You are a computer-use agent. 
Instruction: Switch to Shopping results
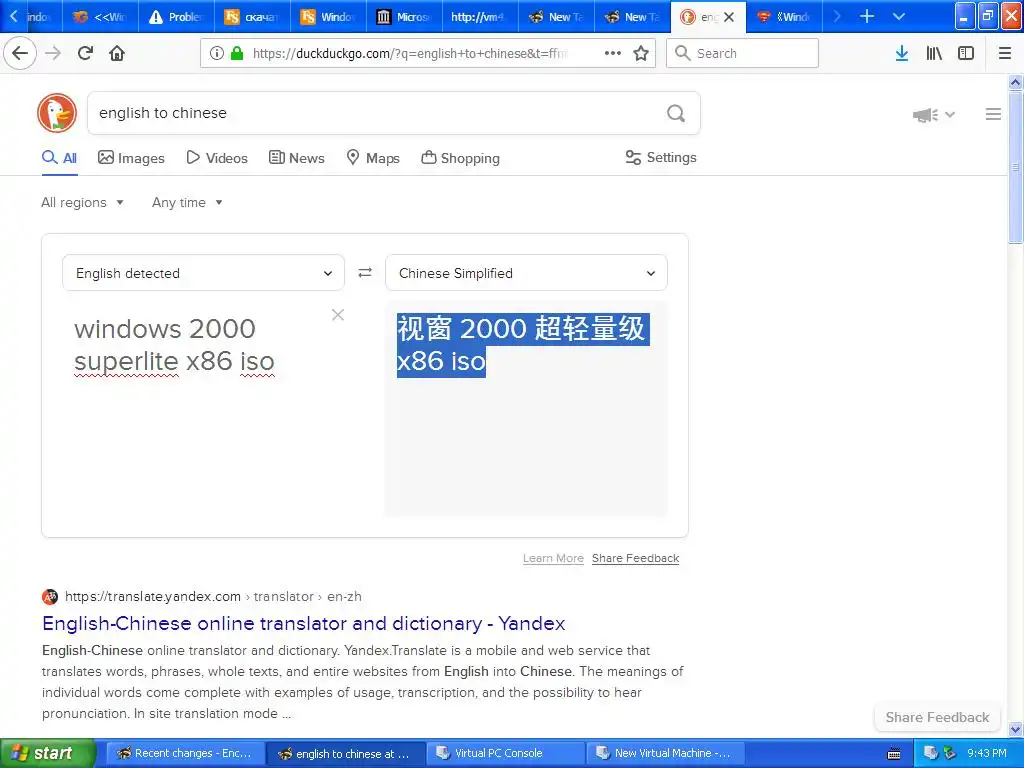point(460,158)
